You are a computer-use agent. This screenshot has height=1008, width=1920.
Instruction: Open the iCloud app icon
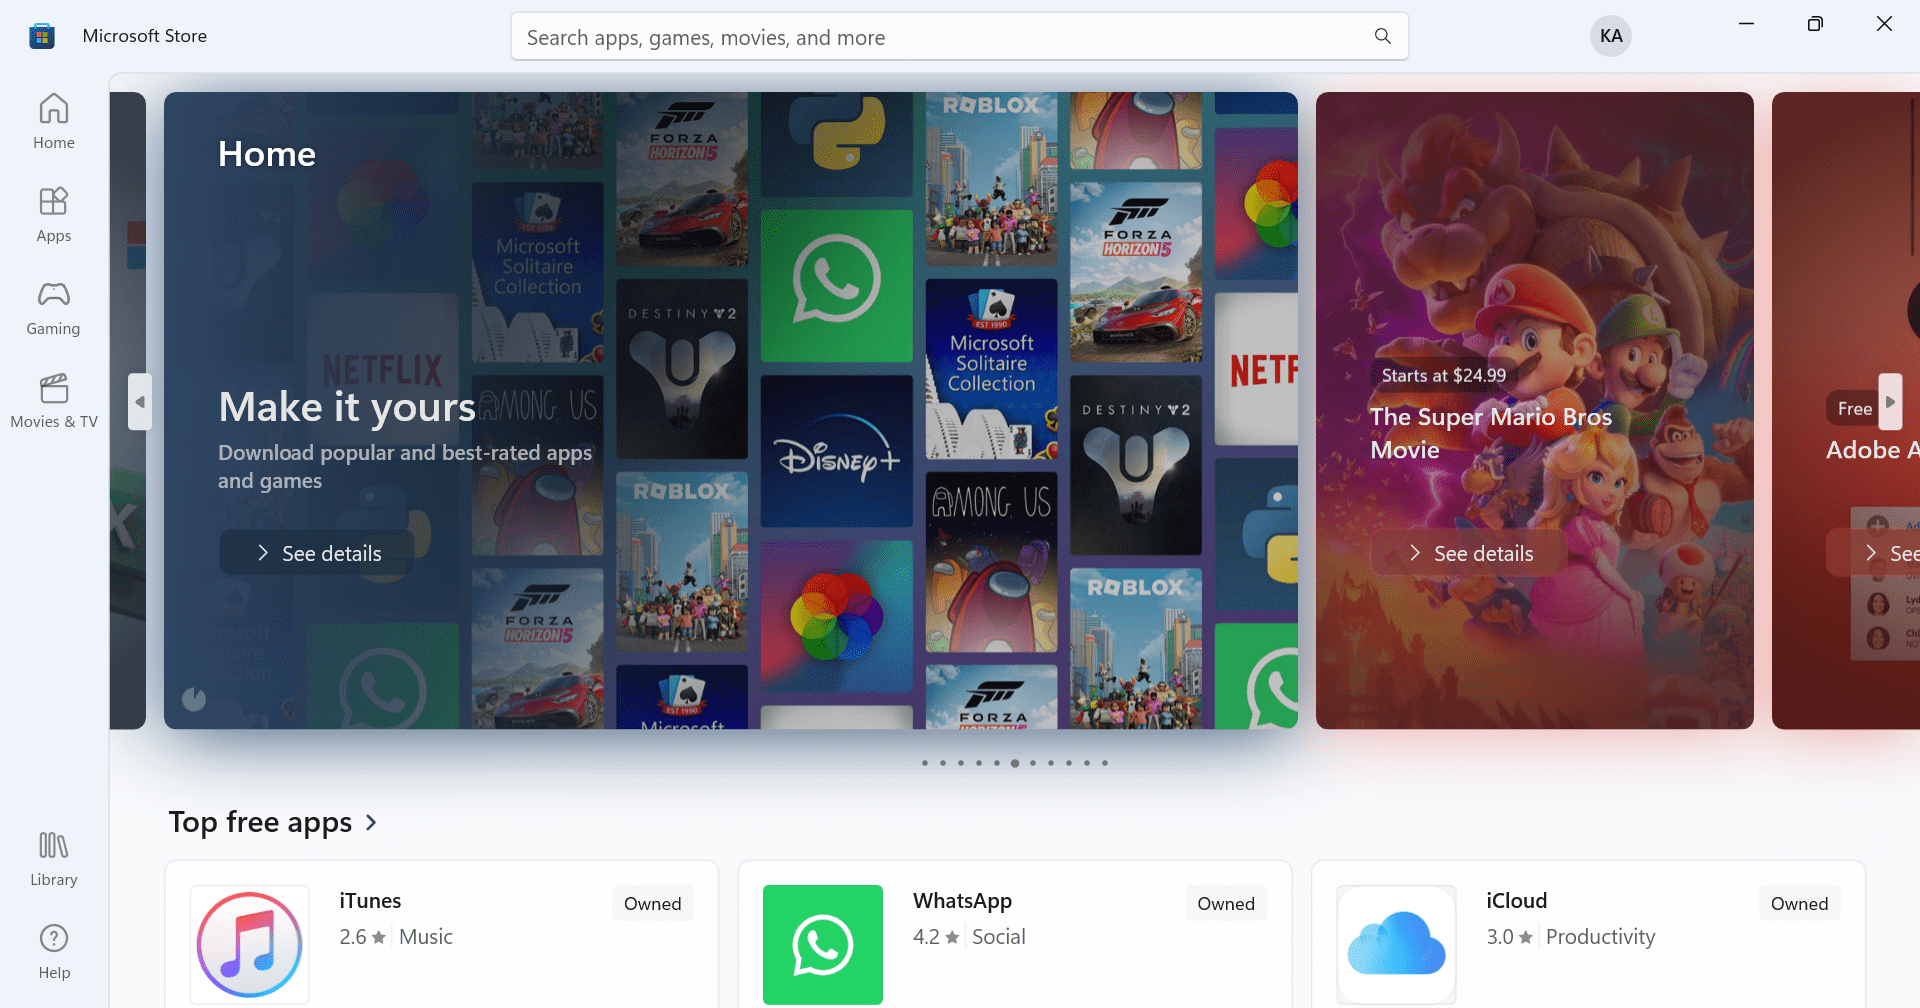1396,945
